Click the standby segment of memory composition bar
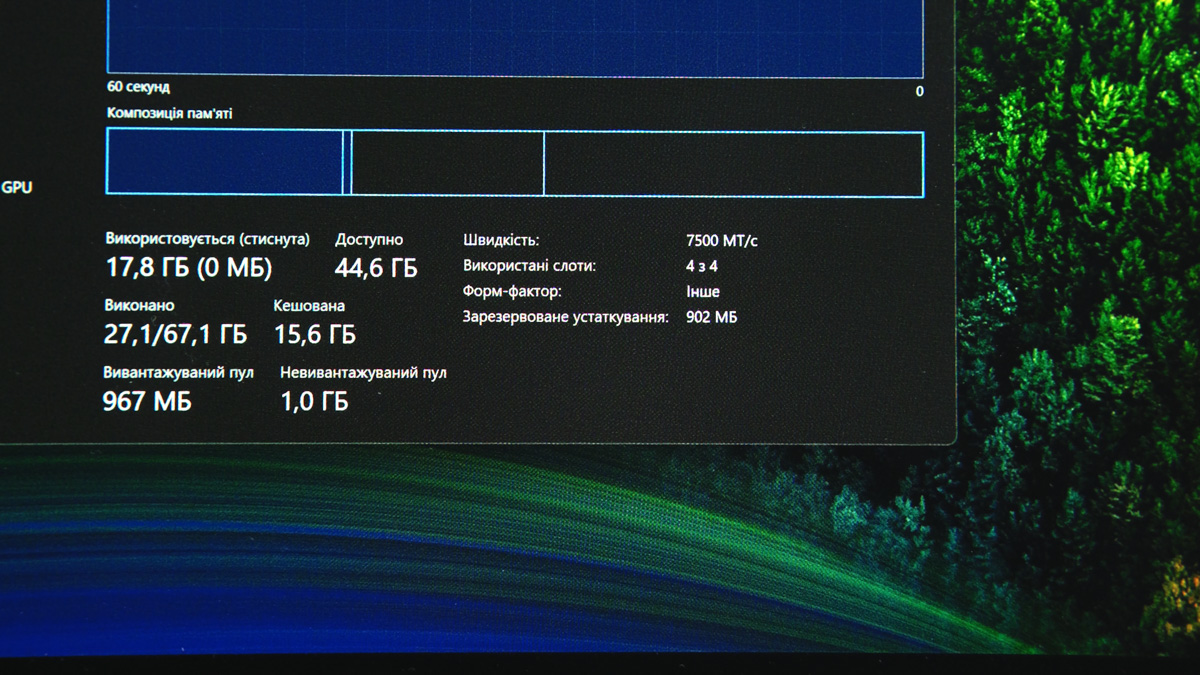 pos(448,163)
